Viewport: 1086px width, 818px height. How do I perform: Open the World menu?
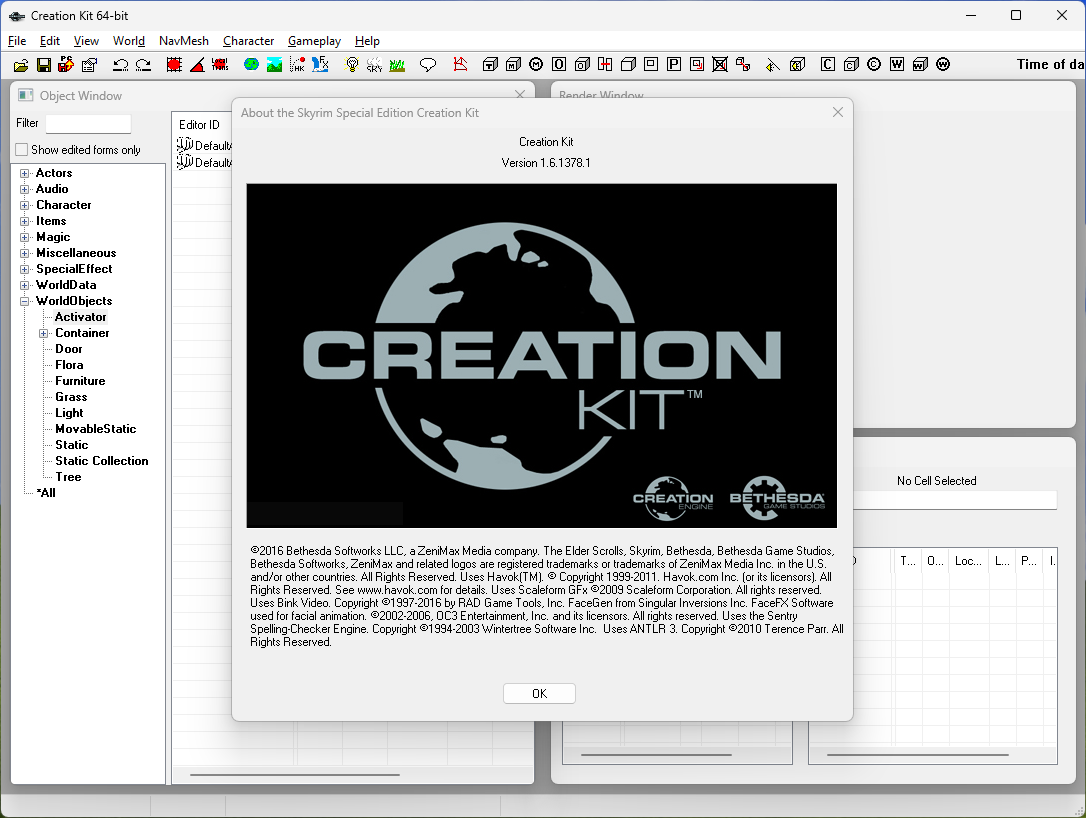pos(129,41)
